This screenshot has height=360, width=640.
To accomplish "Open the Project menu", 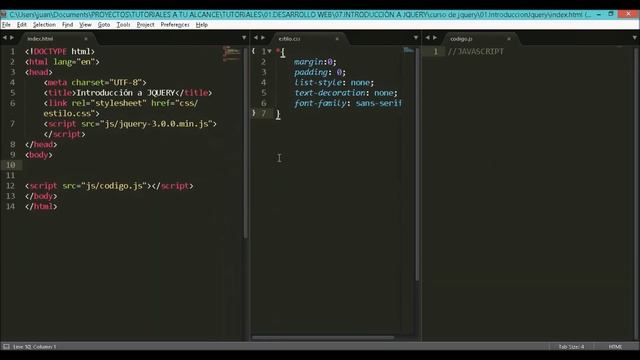I will [x=145, y=24].
